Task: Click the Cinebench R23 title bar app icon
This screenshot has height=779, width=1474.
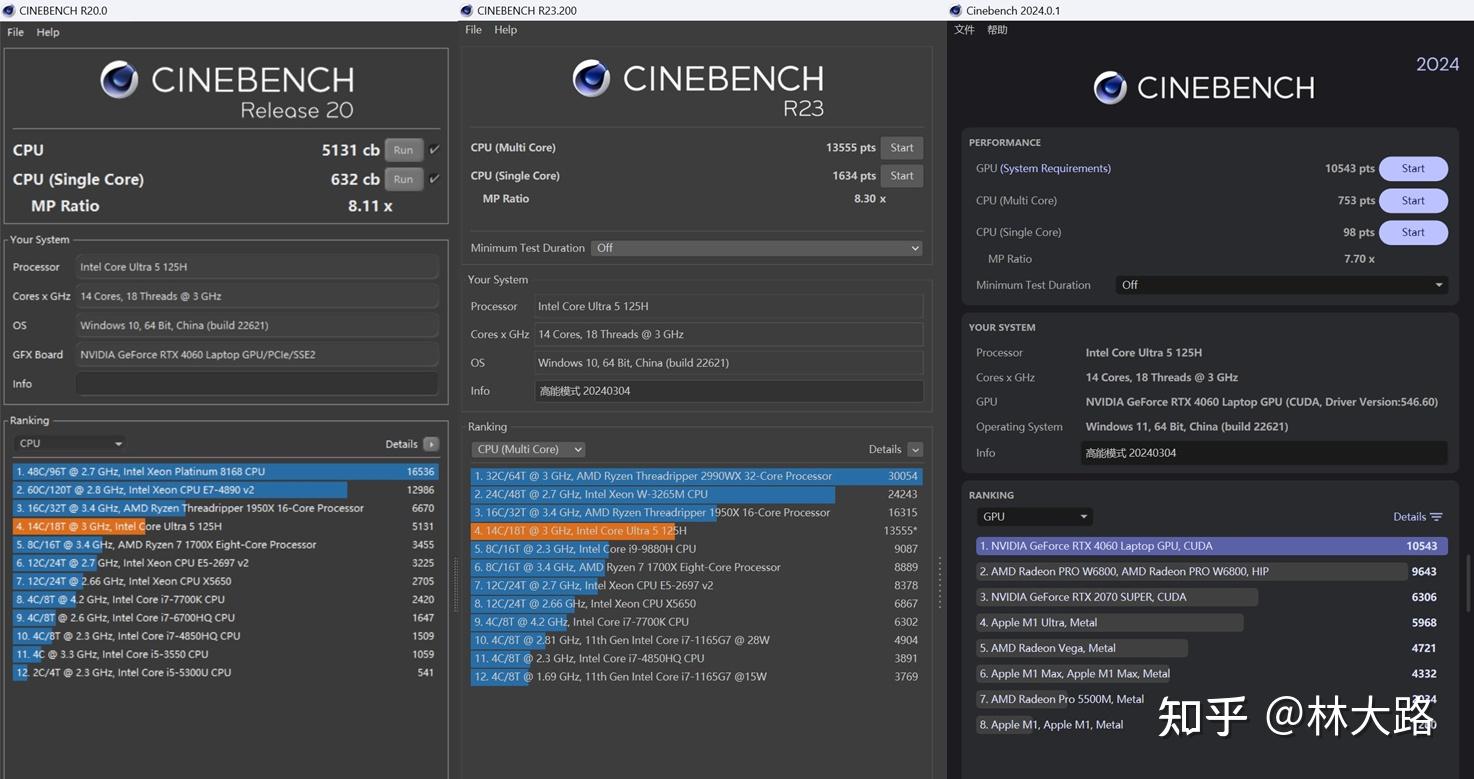Action: (466, 10)
